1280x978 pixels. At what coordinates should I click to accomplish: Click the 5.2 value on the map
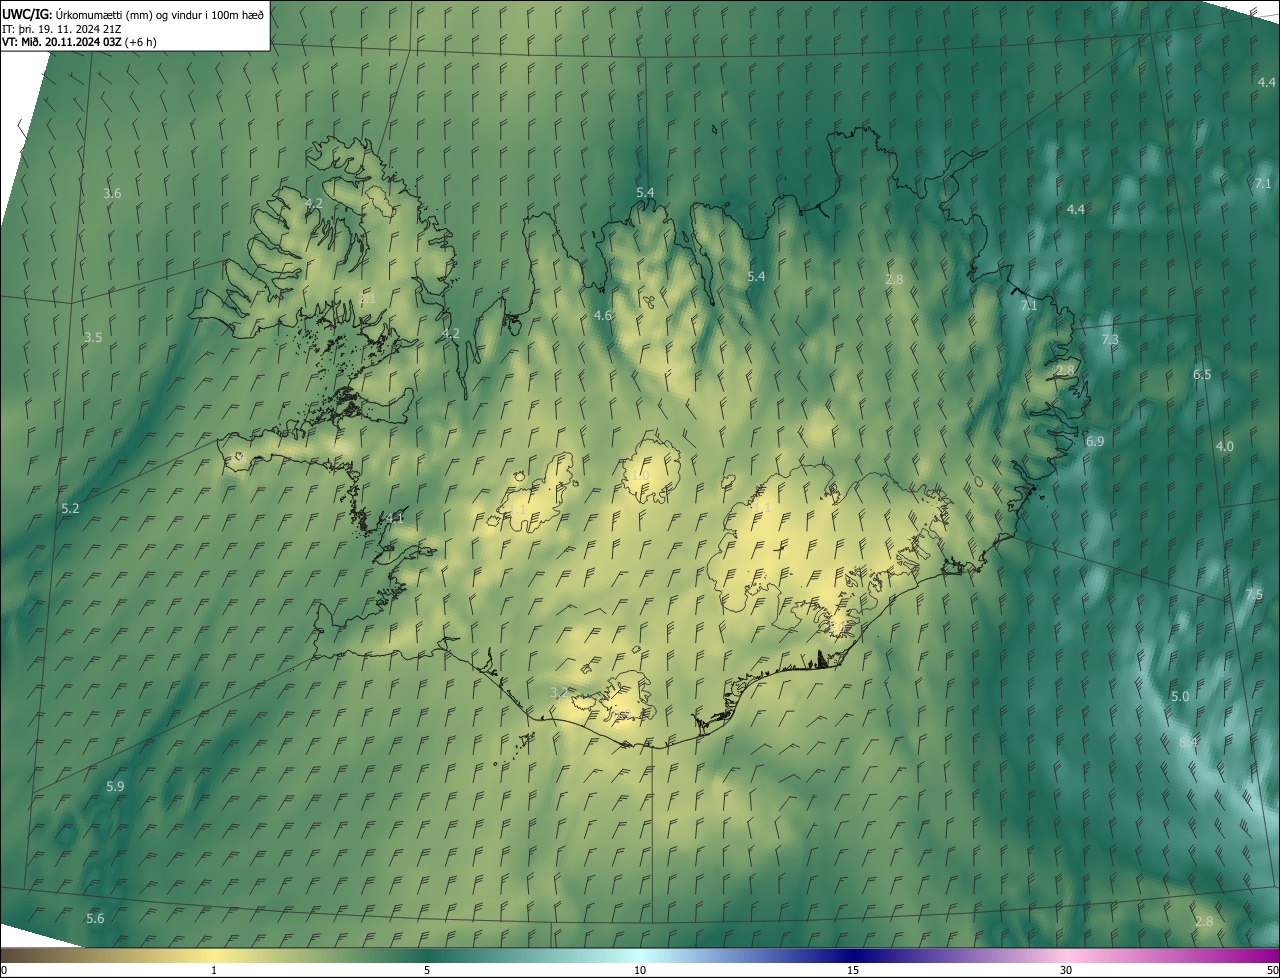(x=70, y=509)
